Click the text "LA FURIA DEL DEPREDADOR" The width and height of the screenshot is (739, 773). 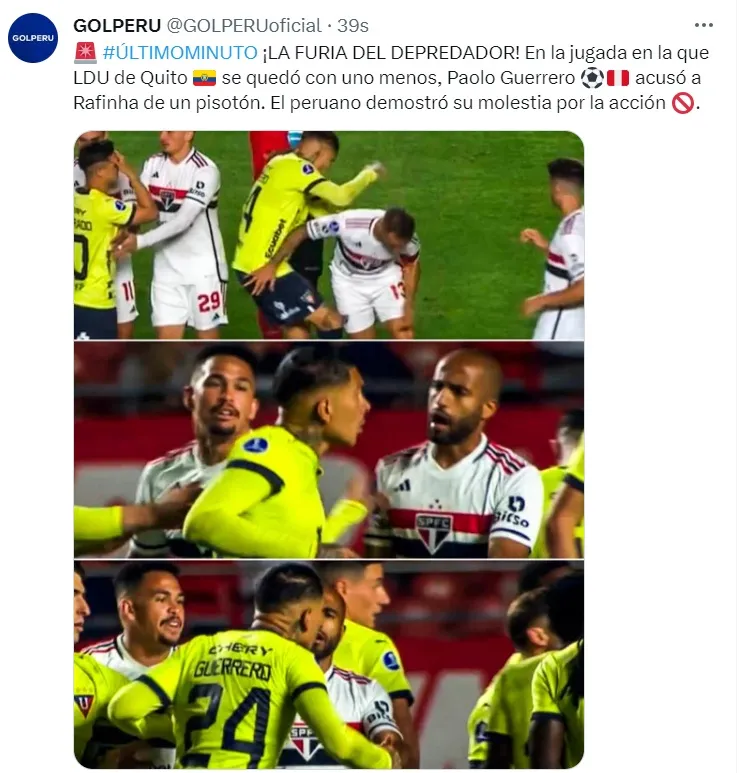coord(390,53)
